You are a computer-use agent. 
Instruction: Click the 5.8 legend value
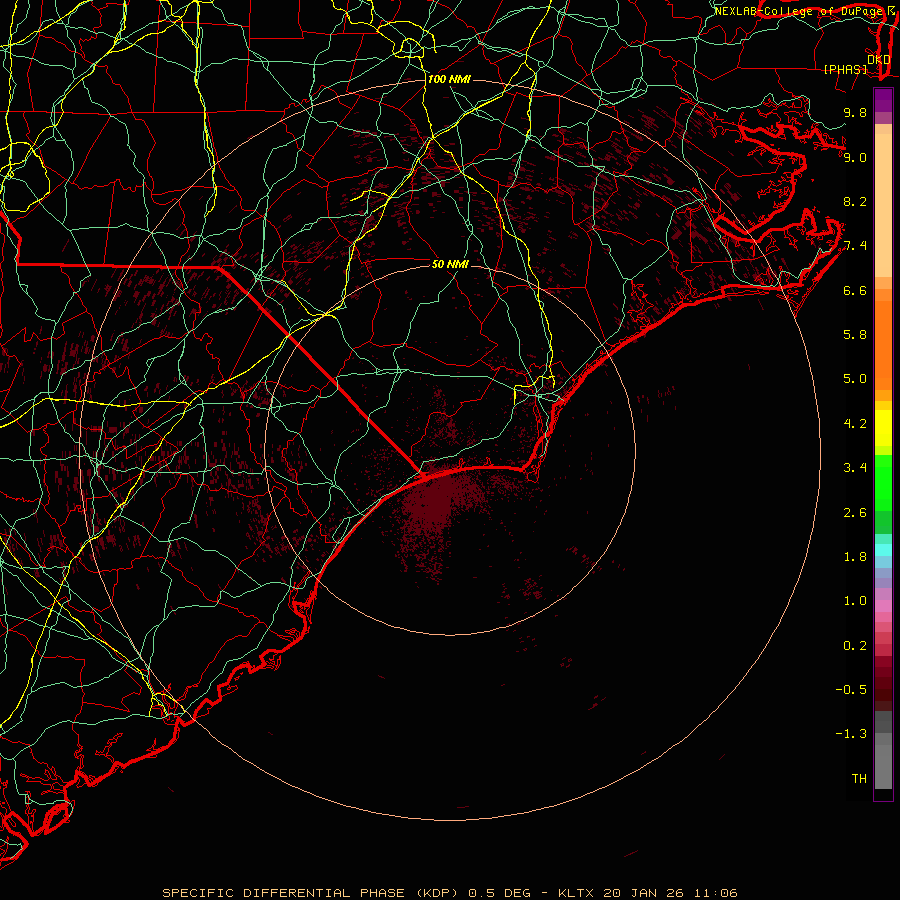coord(855,335)
